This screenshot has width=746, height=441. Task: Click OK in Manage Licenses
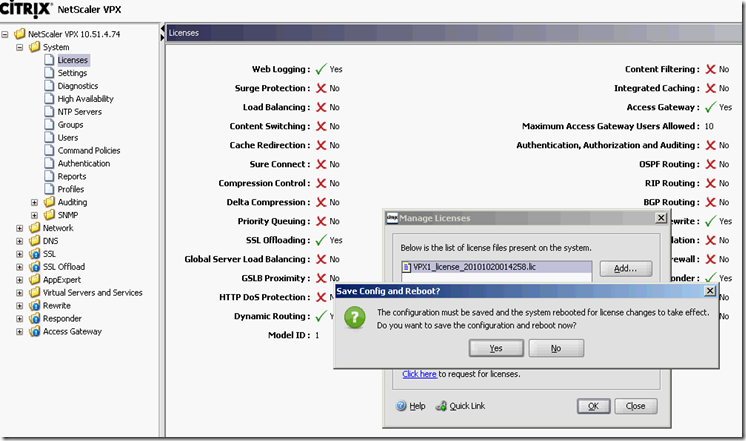tap(593, 406)
